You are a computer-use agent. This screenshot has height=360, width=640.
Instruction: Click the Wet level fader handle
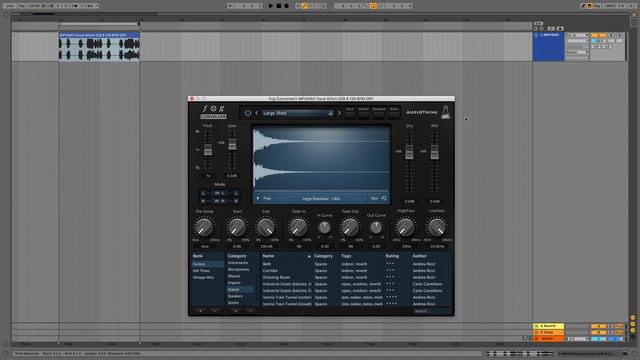point(435,152)
